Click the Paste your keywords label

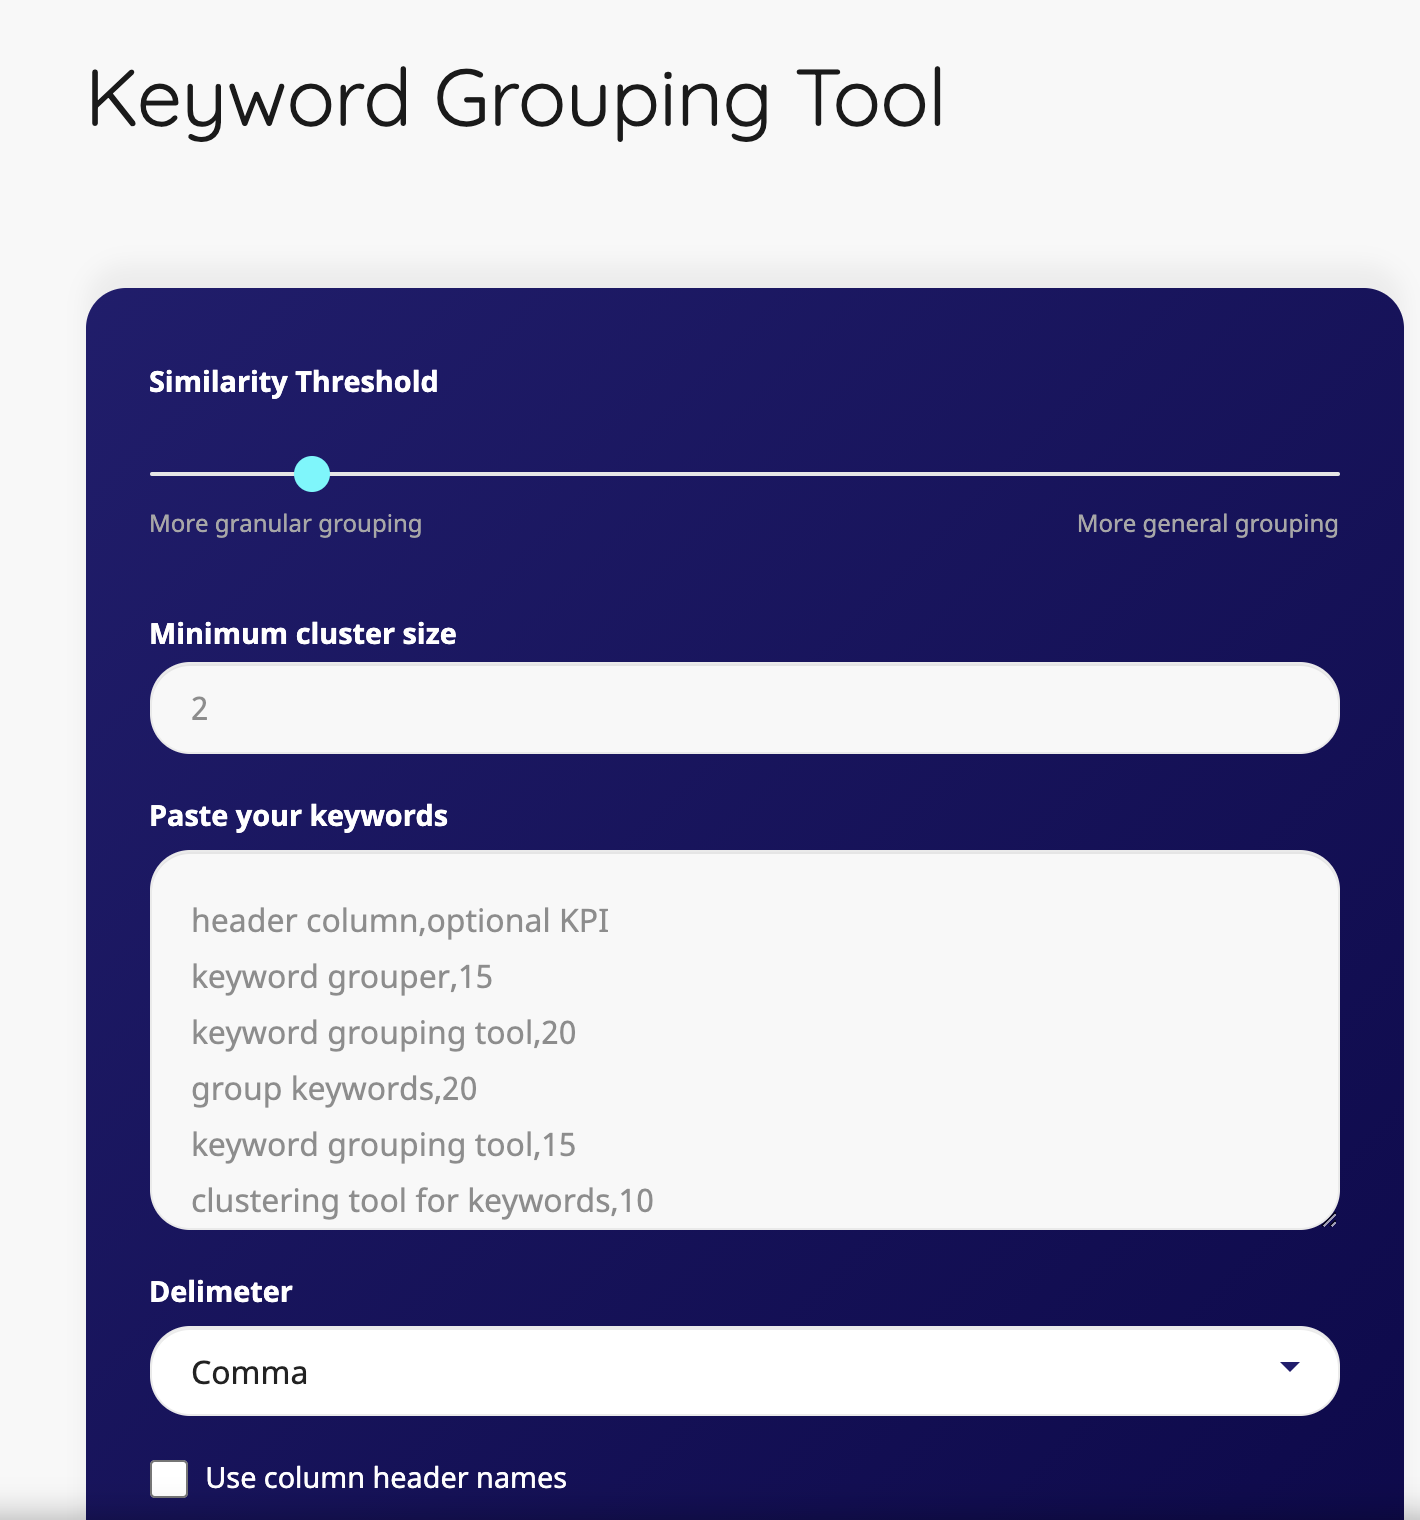[298, 816]
